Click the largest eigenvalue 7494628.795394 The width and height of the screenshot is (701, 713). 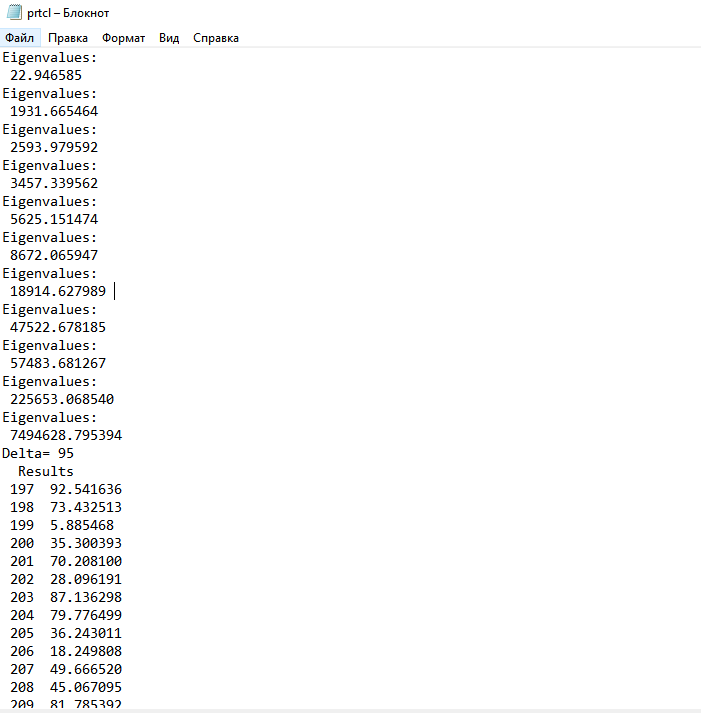tap(66, 435)
